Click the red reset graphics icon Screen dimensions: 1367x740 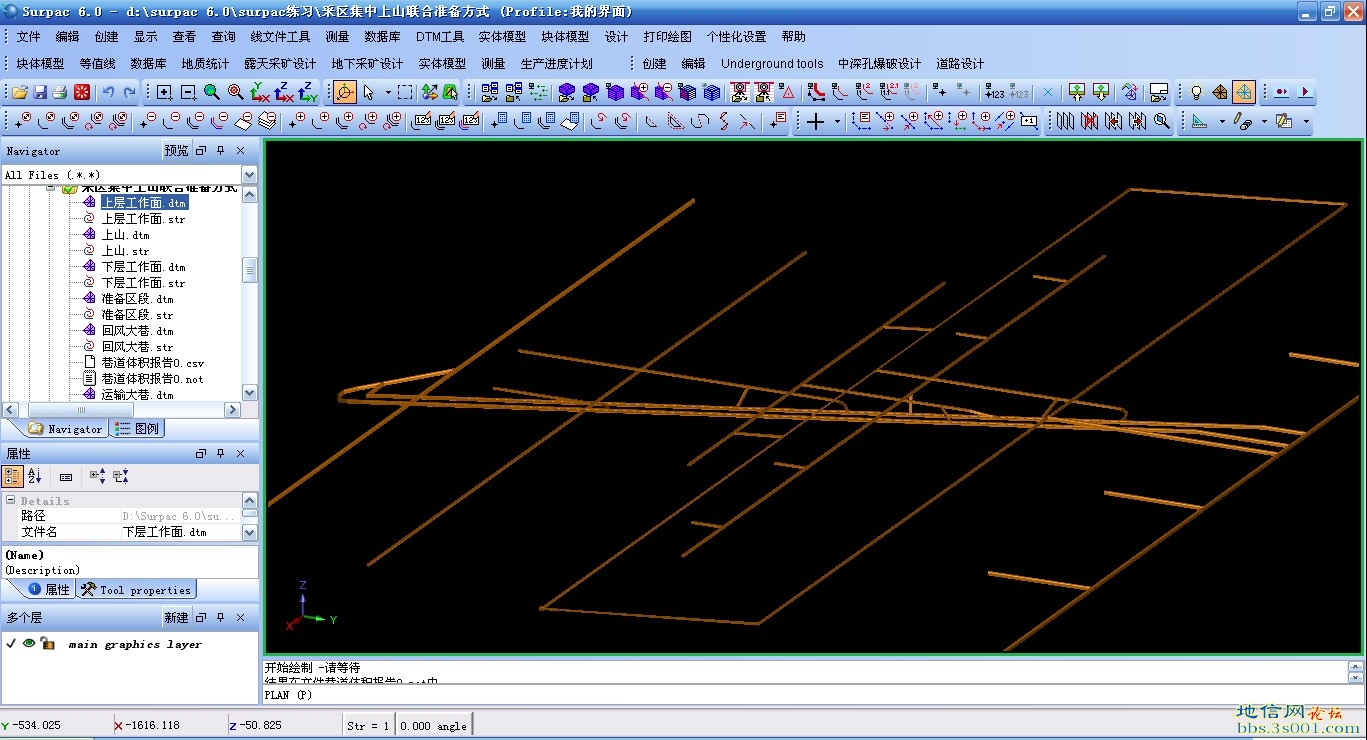click(82, 92)
